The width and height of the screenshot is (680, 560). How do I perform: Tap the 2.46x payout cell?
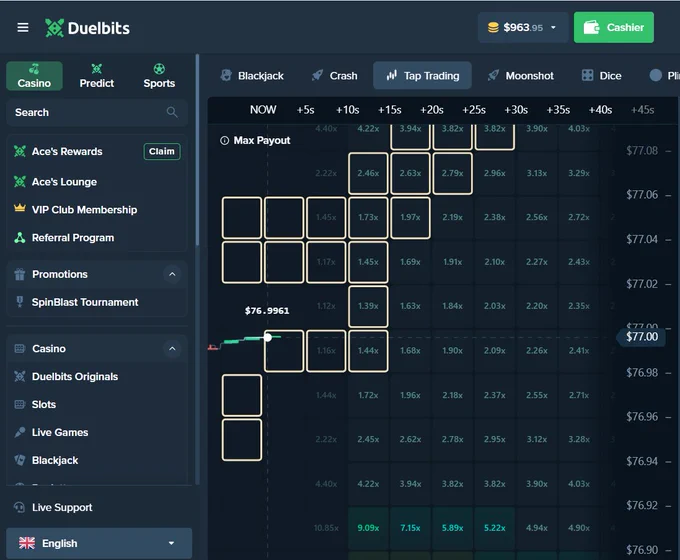point(368,174)
